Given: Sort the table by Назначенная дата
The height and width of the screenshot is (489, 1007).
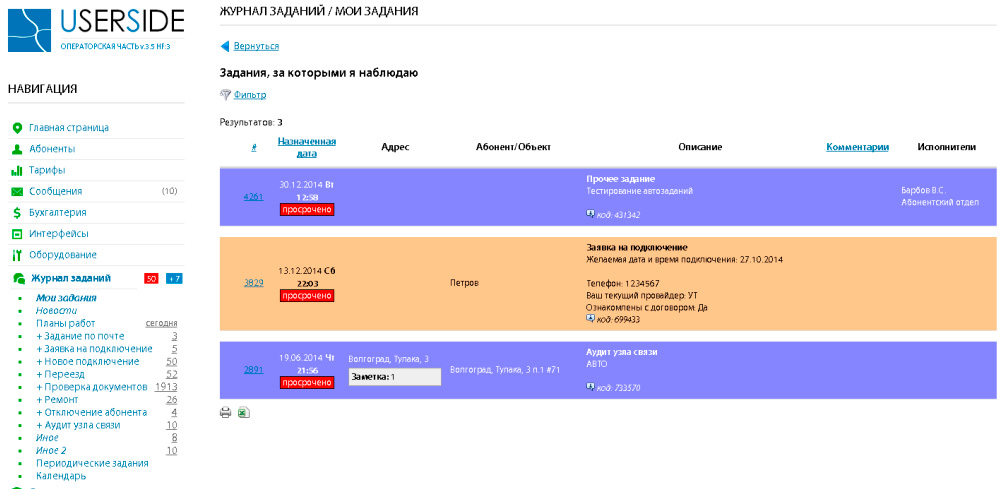Looking at the screenshot, I should (306, 147).
